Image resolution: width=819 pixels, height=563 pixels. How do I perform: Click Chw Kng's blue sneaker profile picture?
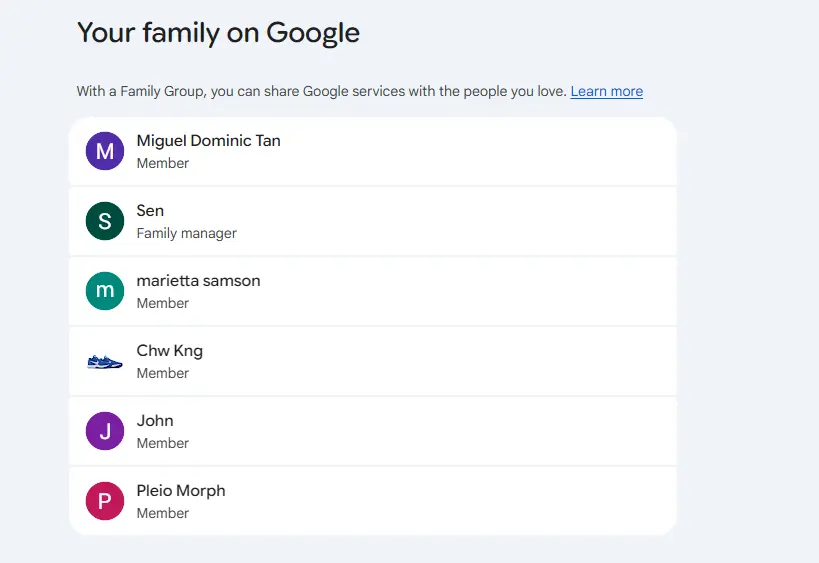click(105, 361)
